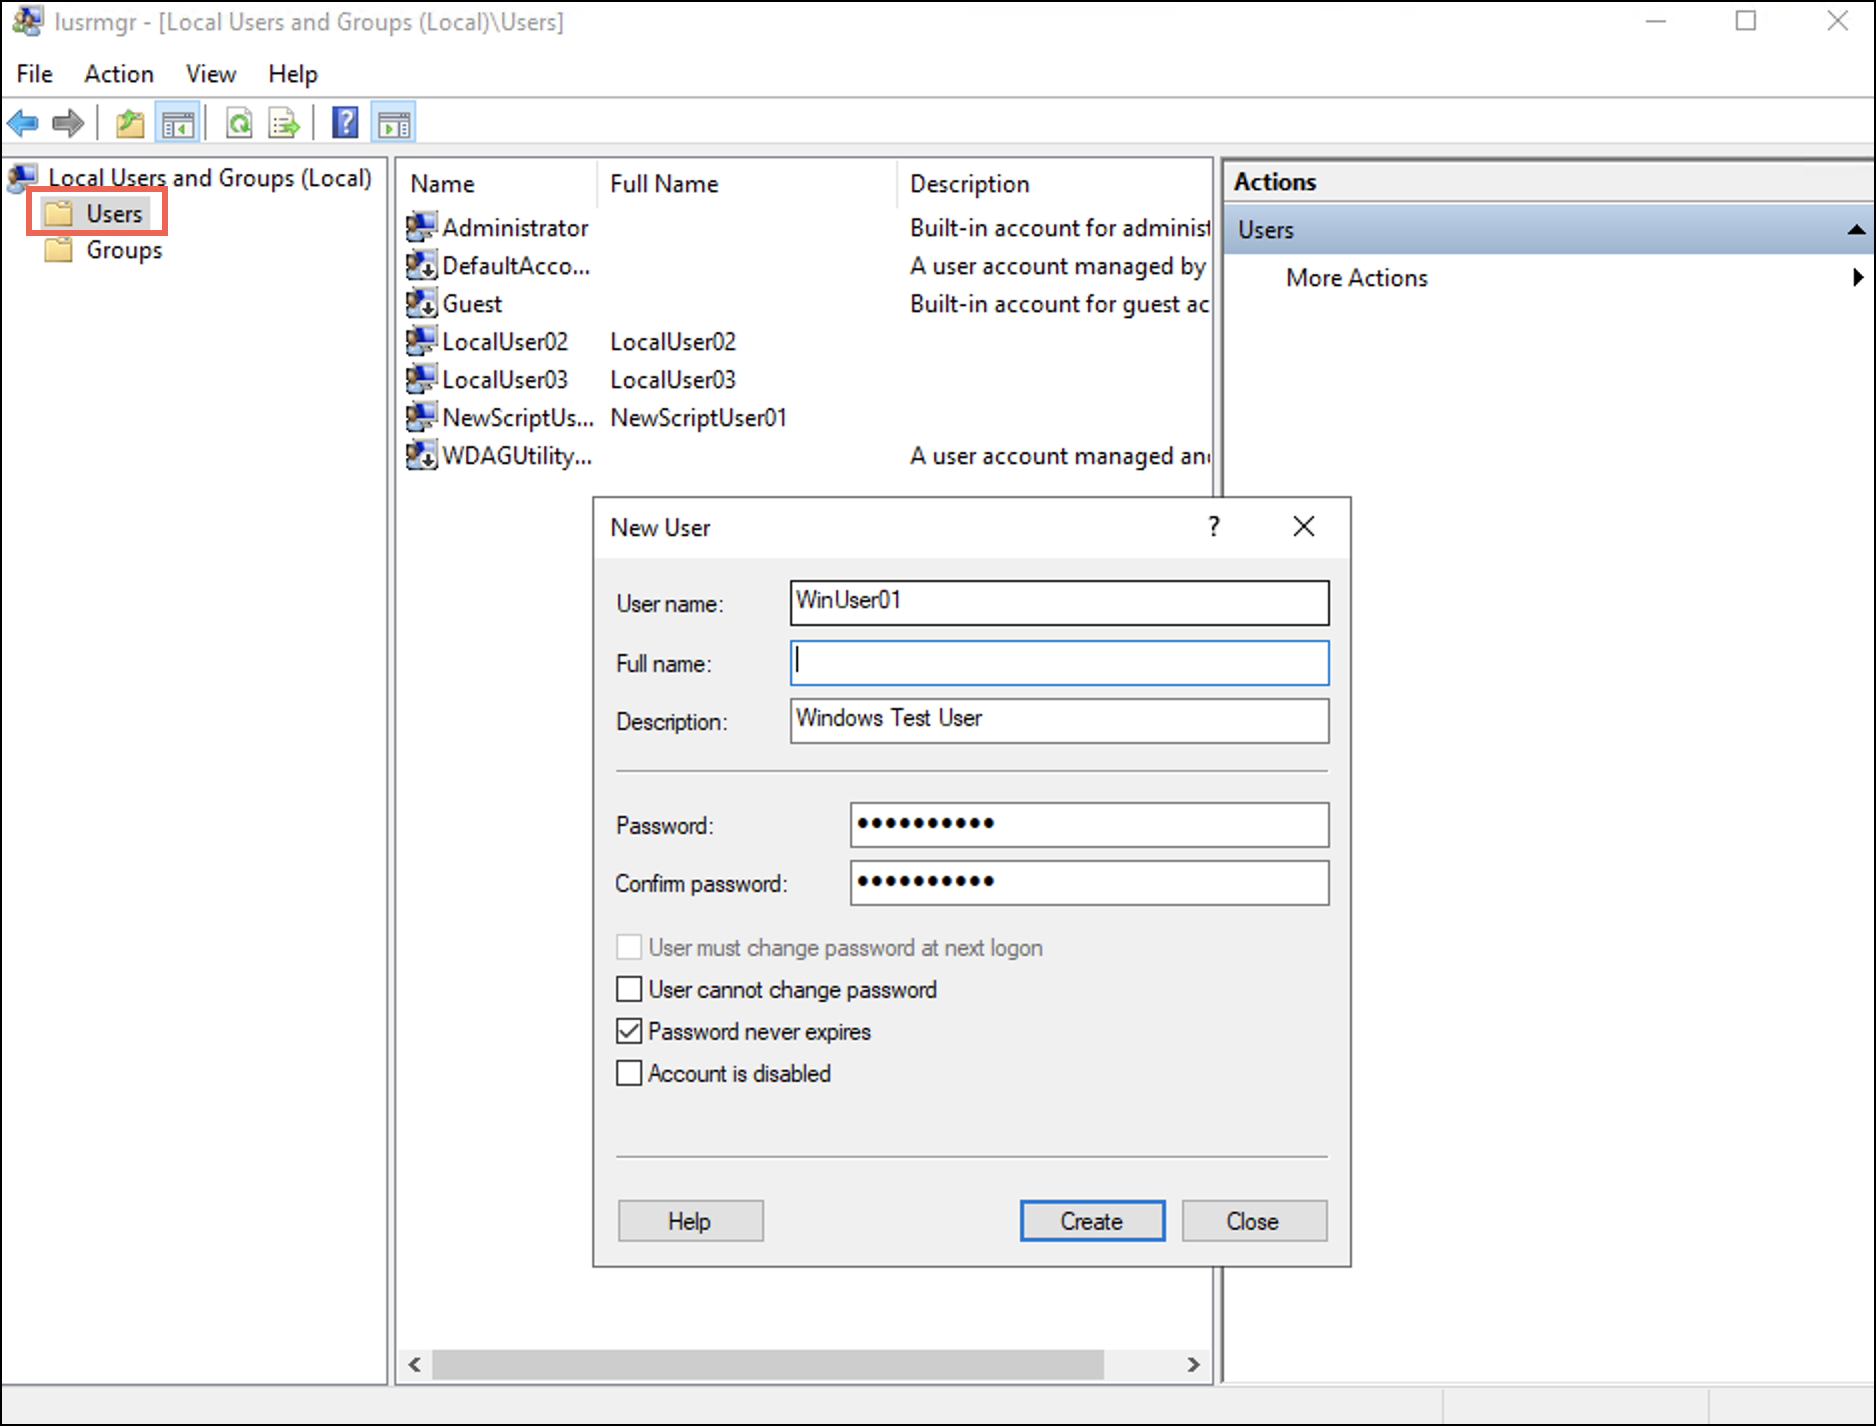Open the View menu

coord(210,74)
